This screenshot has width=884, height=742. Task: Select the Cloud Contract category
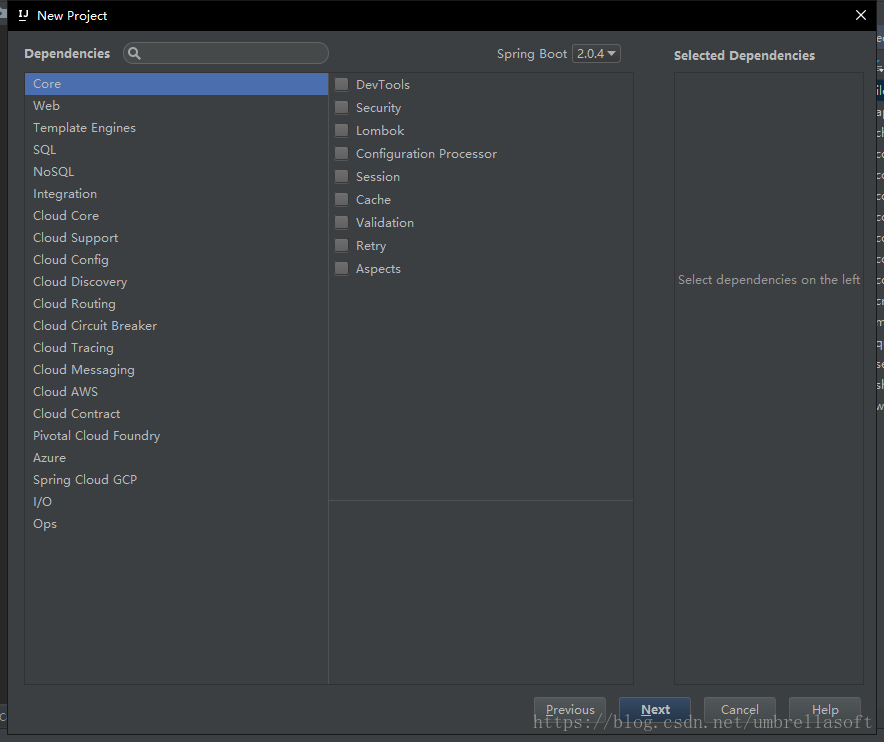[176, 414]
